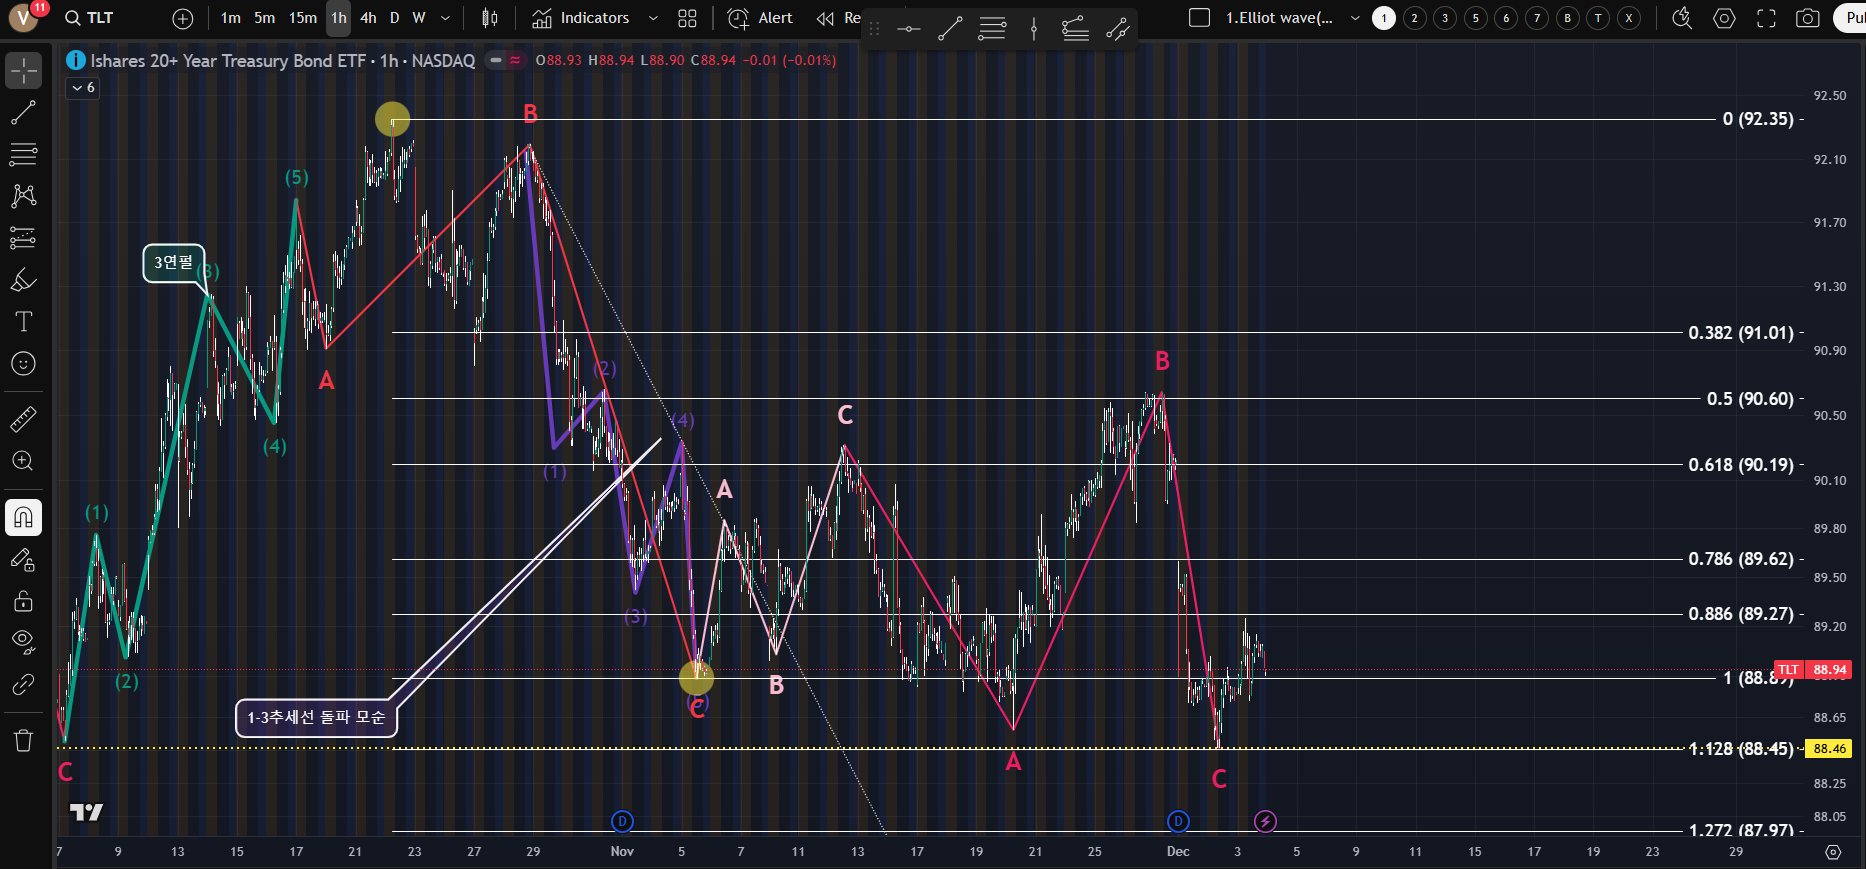
Task: Create an Alert
Action: tap(760, 18)
